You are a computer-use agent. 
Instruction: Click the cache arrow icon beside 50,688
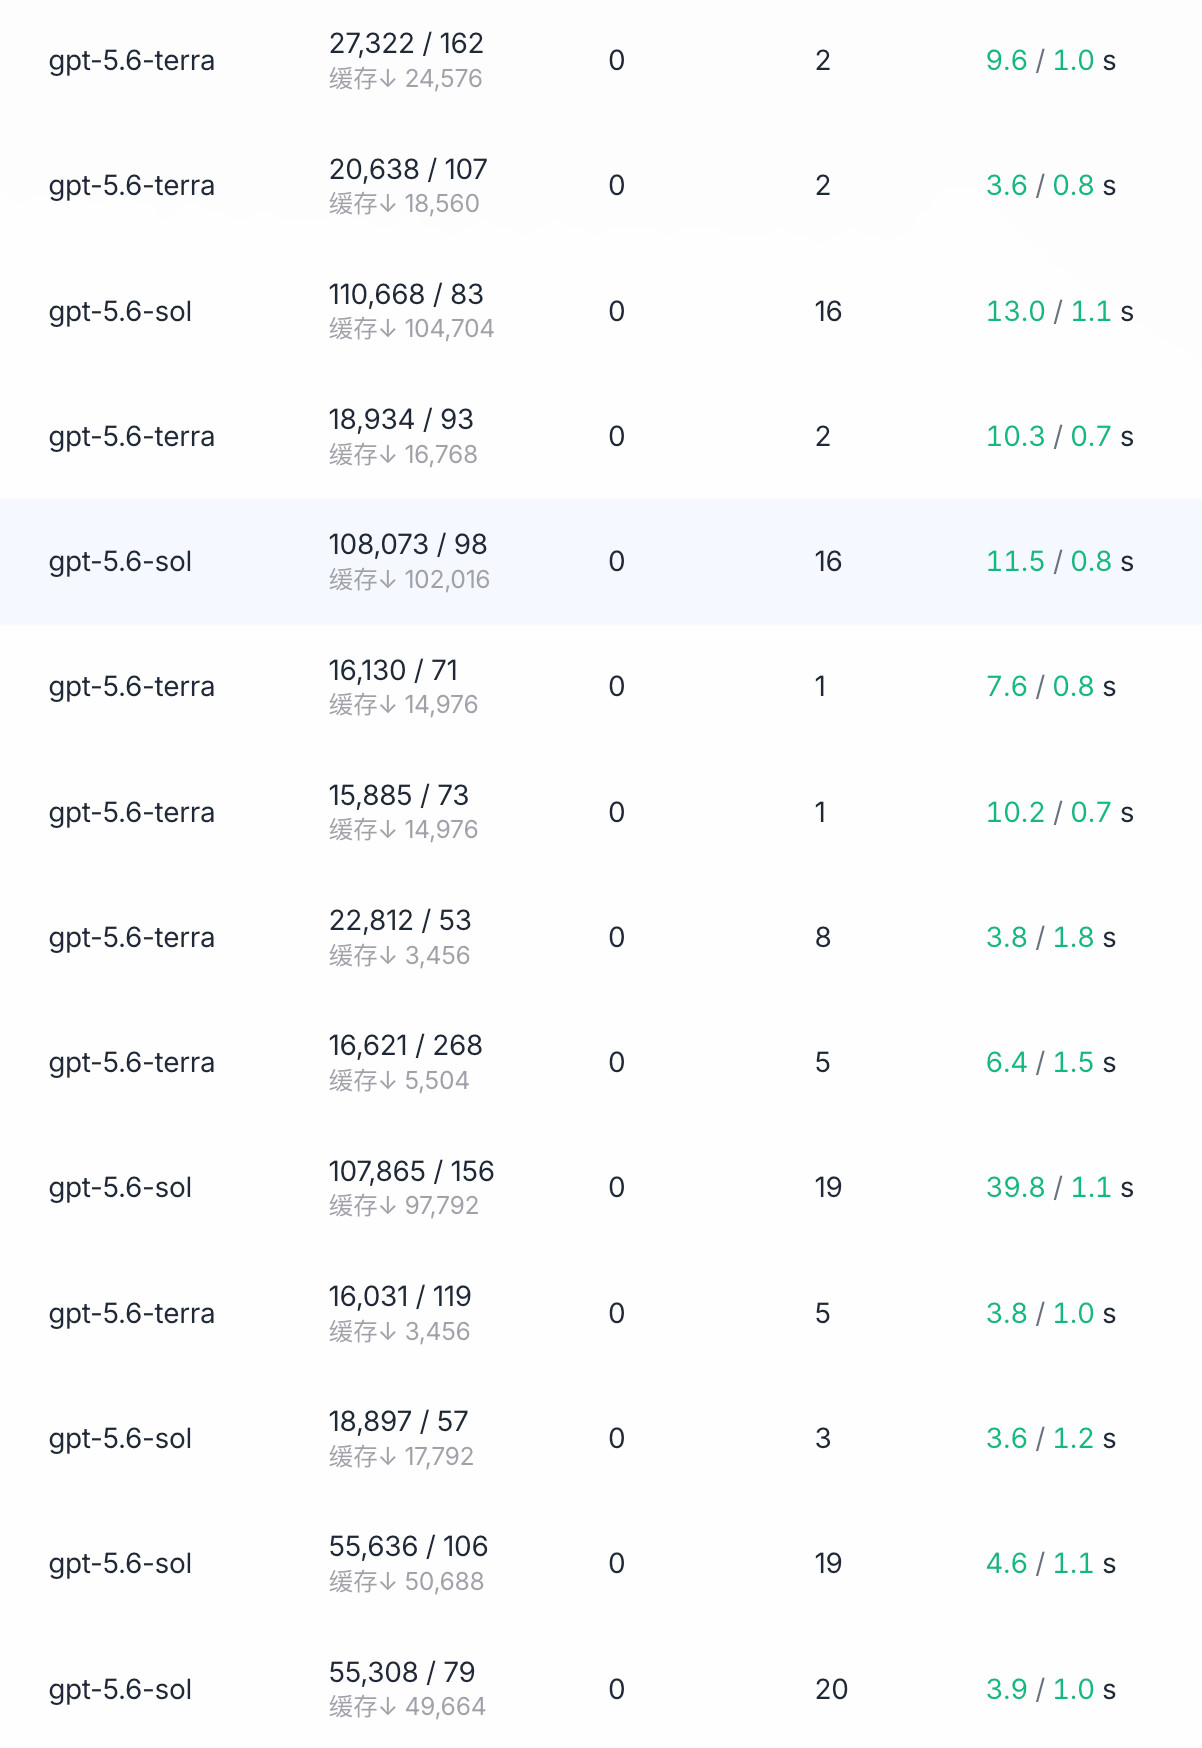click(389, 1582)
